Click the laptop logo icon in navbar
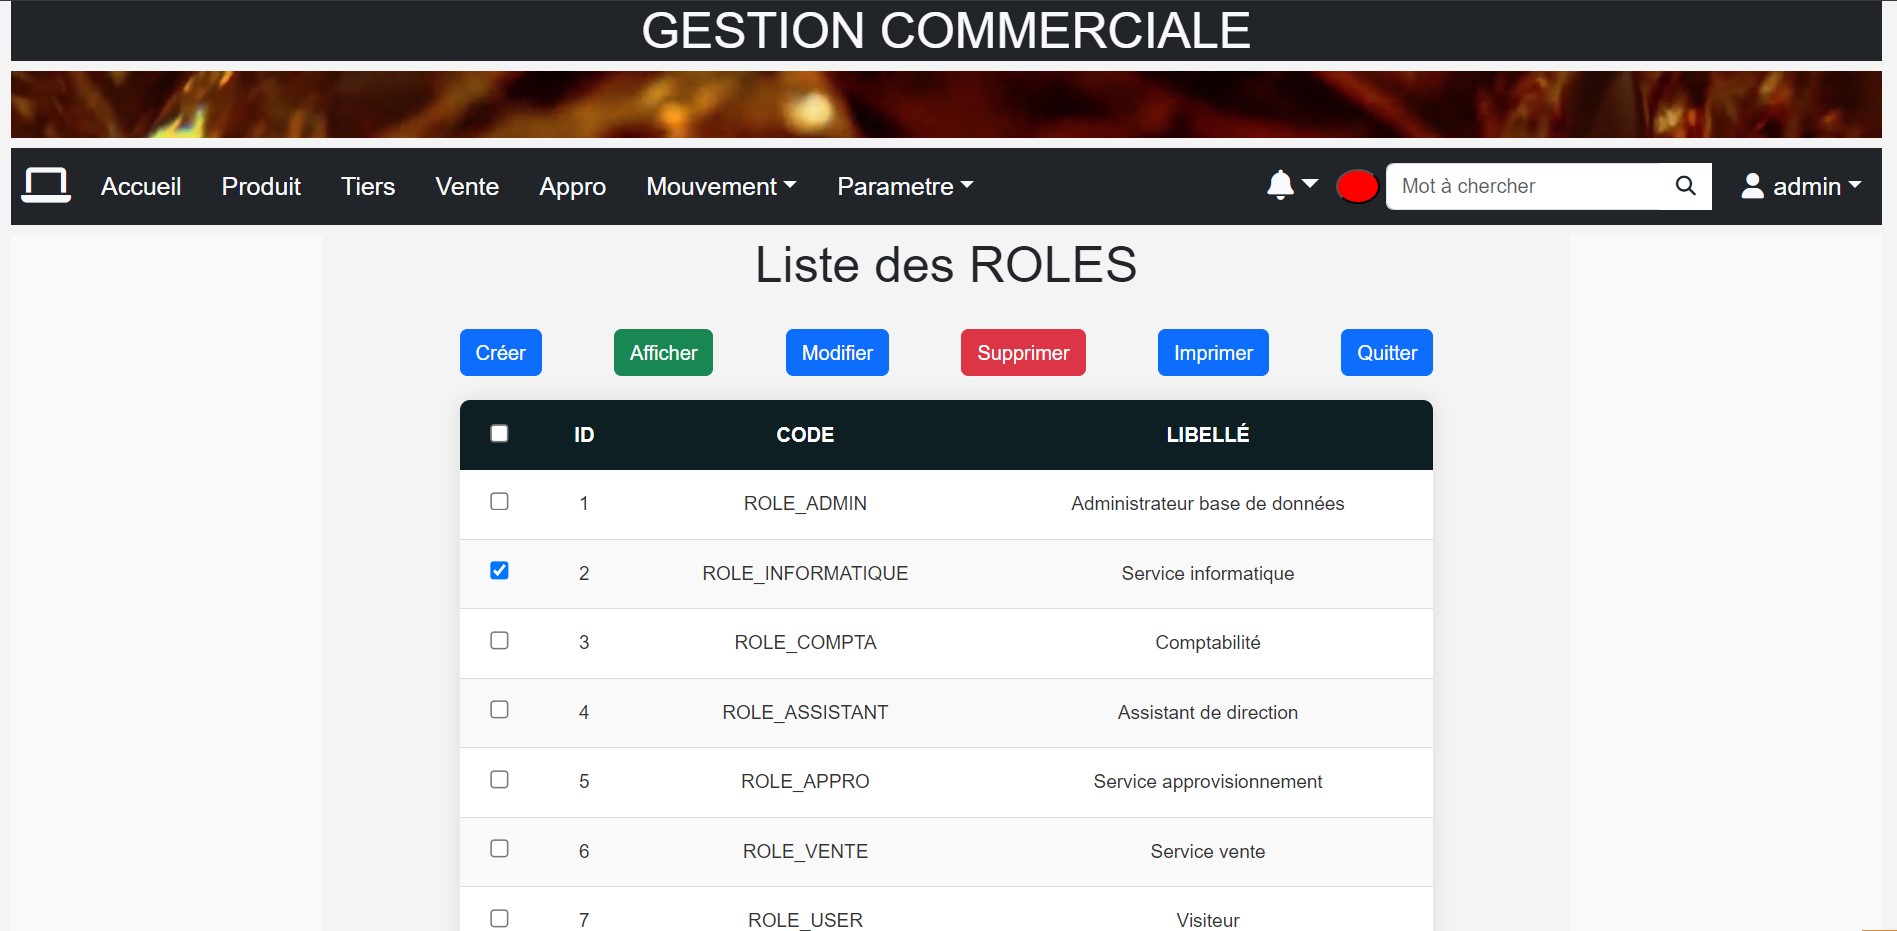This screenshot has height=931, width=1897. tap(47, 185)
